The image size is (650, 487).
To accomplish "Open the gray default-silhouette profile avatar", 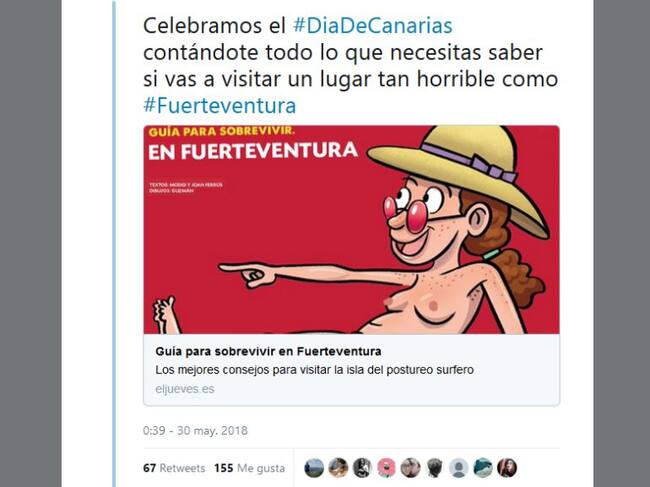I will 458,468.
